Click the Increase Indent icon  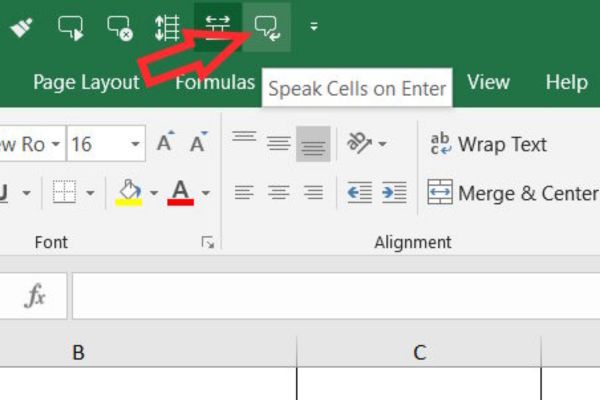pyautogui.click(x=394, y=192)
